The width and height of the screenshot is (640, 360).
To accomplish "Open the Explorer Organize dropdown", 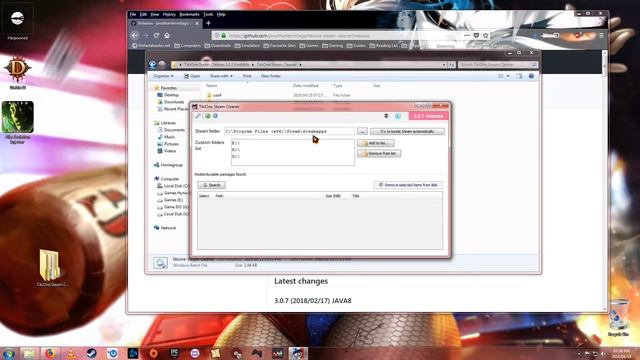I will pyautogui.click(x=163, y=76).
